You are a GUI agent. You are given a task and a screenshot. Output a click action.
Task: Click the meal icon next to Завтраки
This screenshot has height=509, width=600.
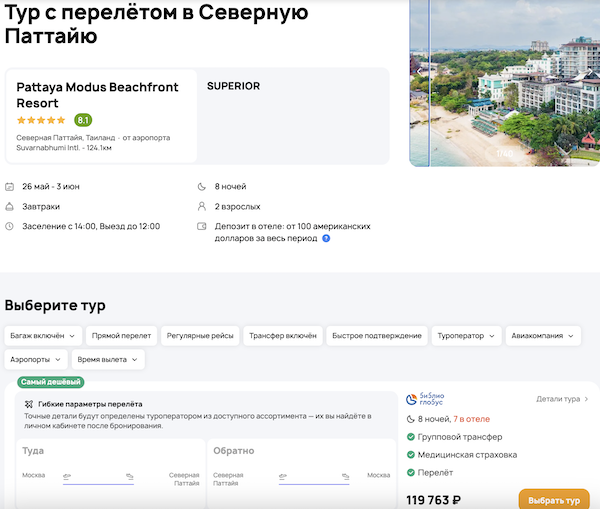tap(10, 207)
